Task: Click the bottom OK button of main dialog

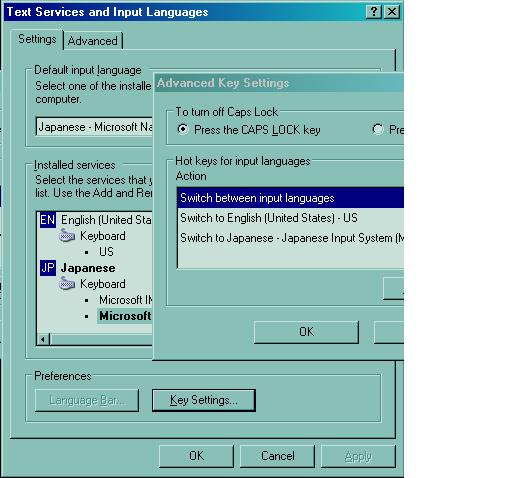Action: click(196, 456)
